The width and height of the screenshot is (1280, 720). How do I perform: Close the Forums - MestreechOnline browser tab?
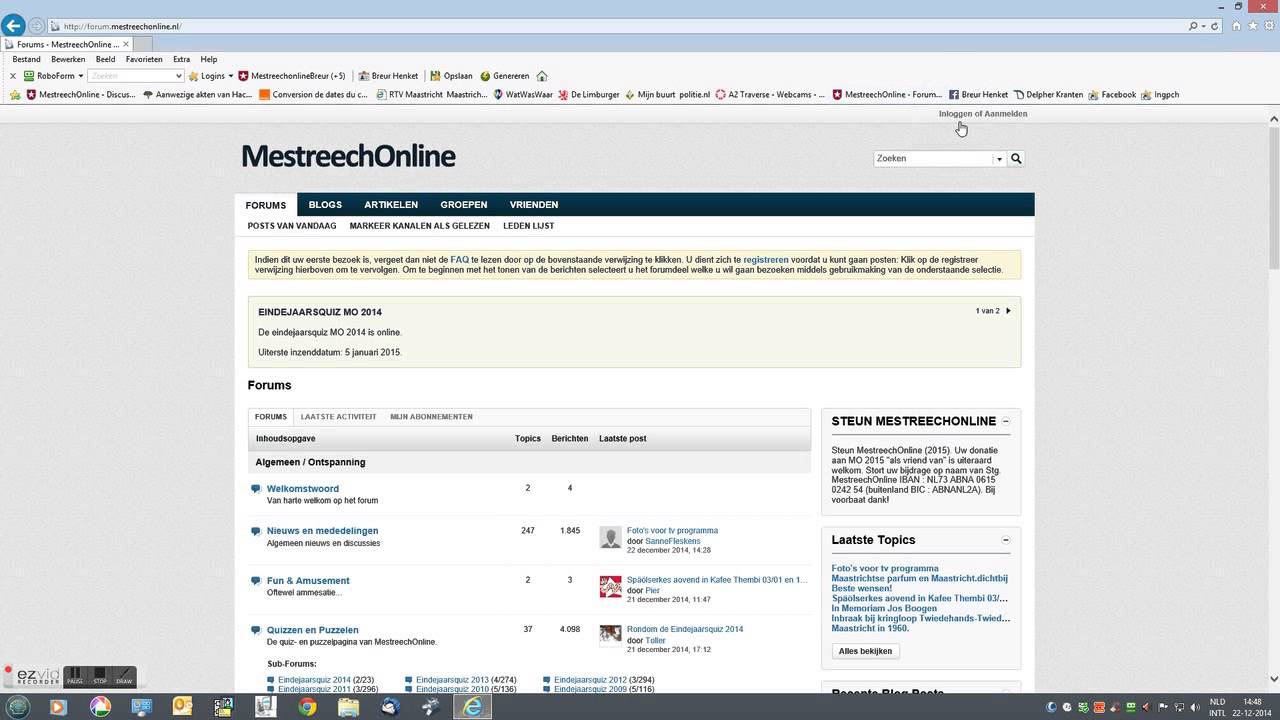pyautogui.click(x=126, y=45)
